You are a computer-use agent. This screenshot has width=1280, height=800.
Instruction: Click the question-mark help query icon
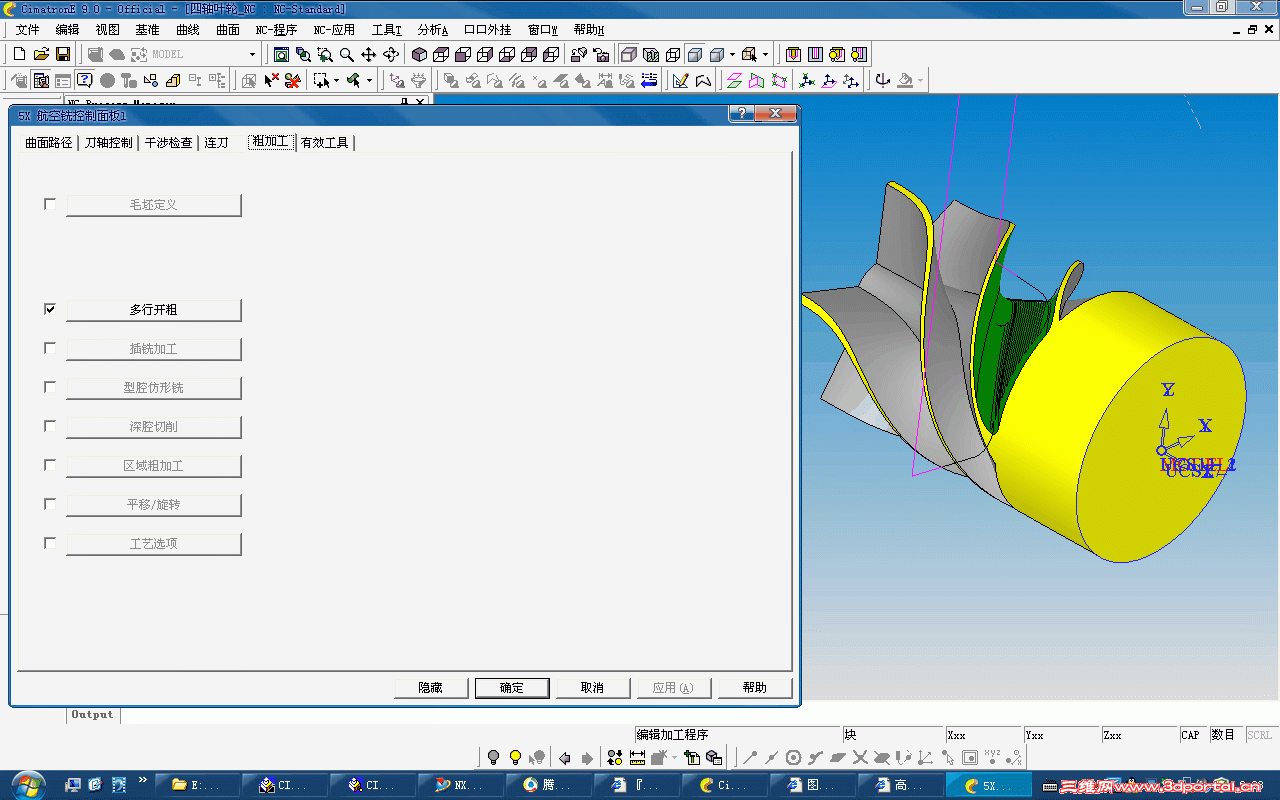point(85,80)
